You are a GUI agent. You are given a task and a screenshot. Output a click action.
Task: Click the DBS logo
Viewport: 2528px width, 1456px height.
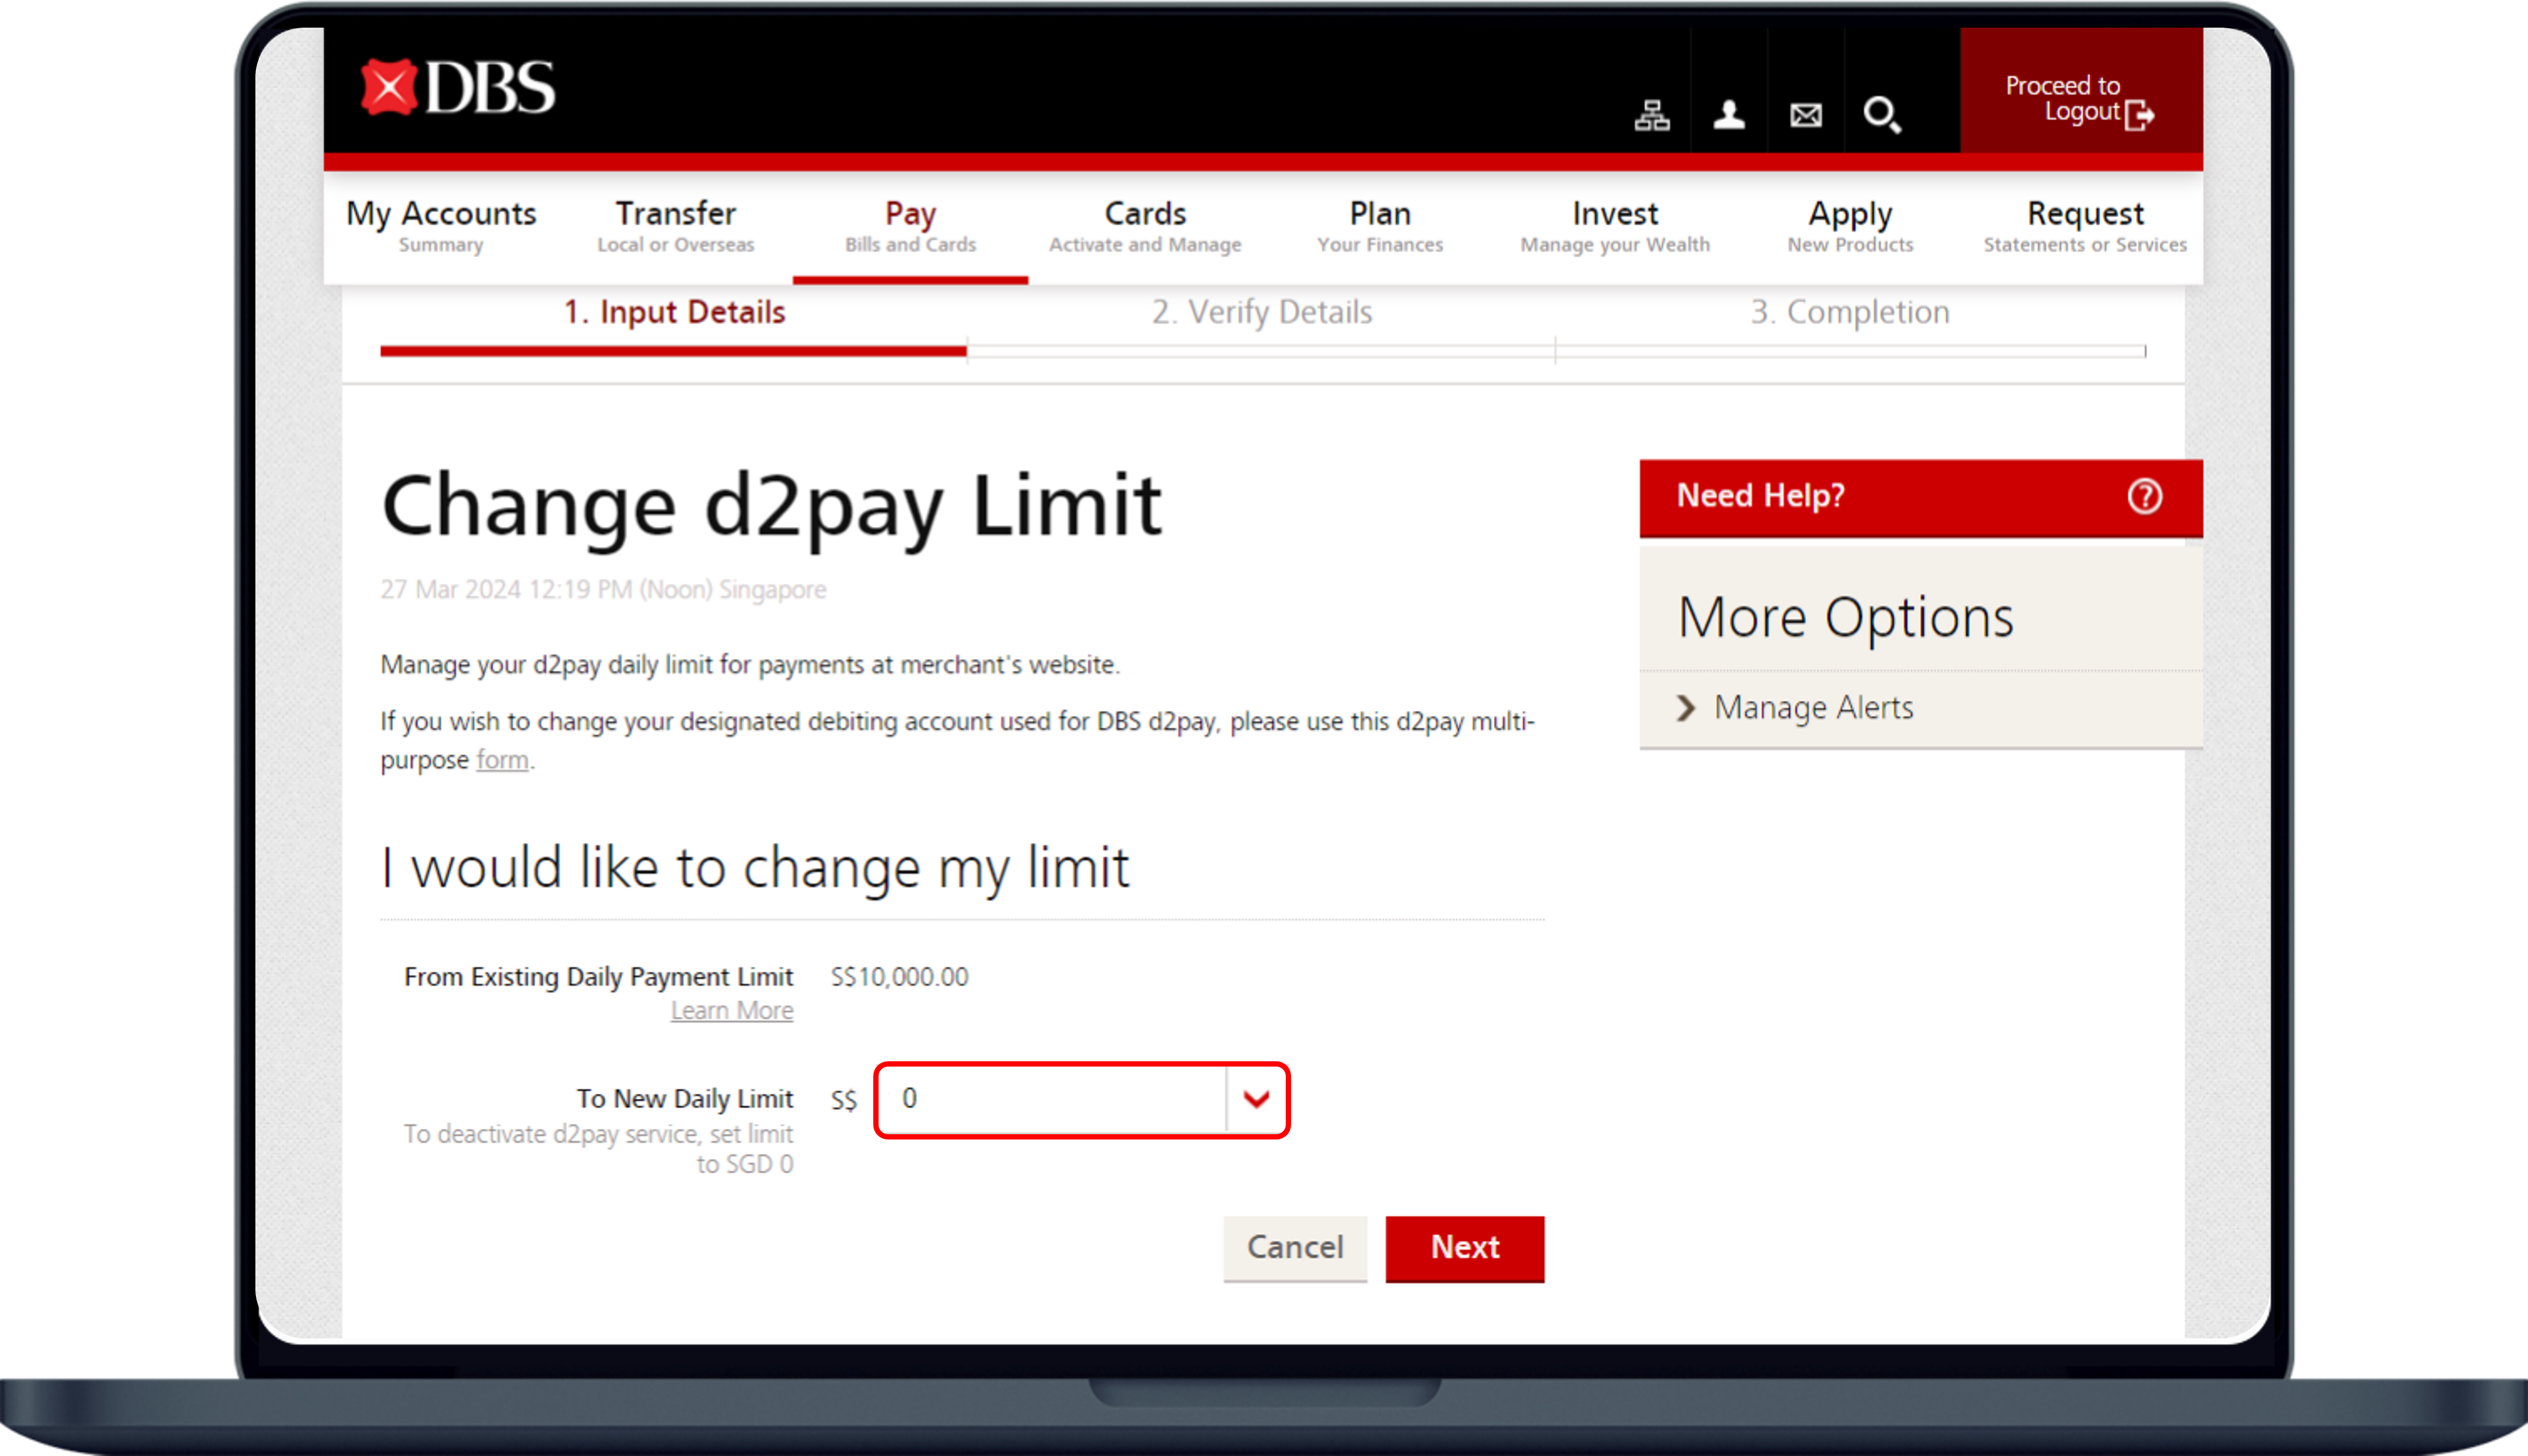coord(458,88)
